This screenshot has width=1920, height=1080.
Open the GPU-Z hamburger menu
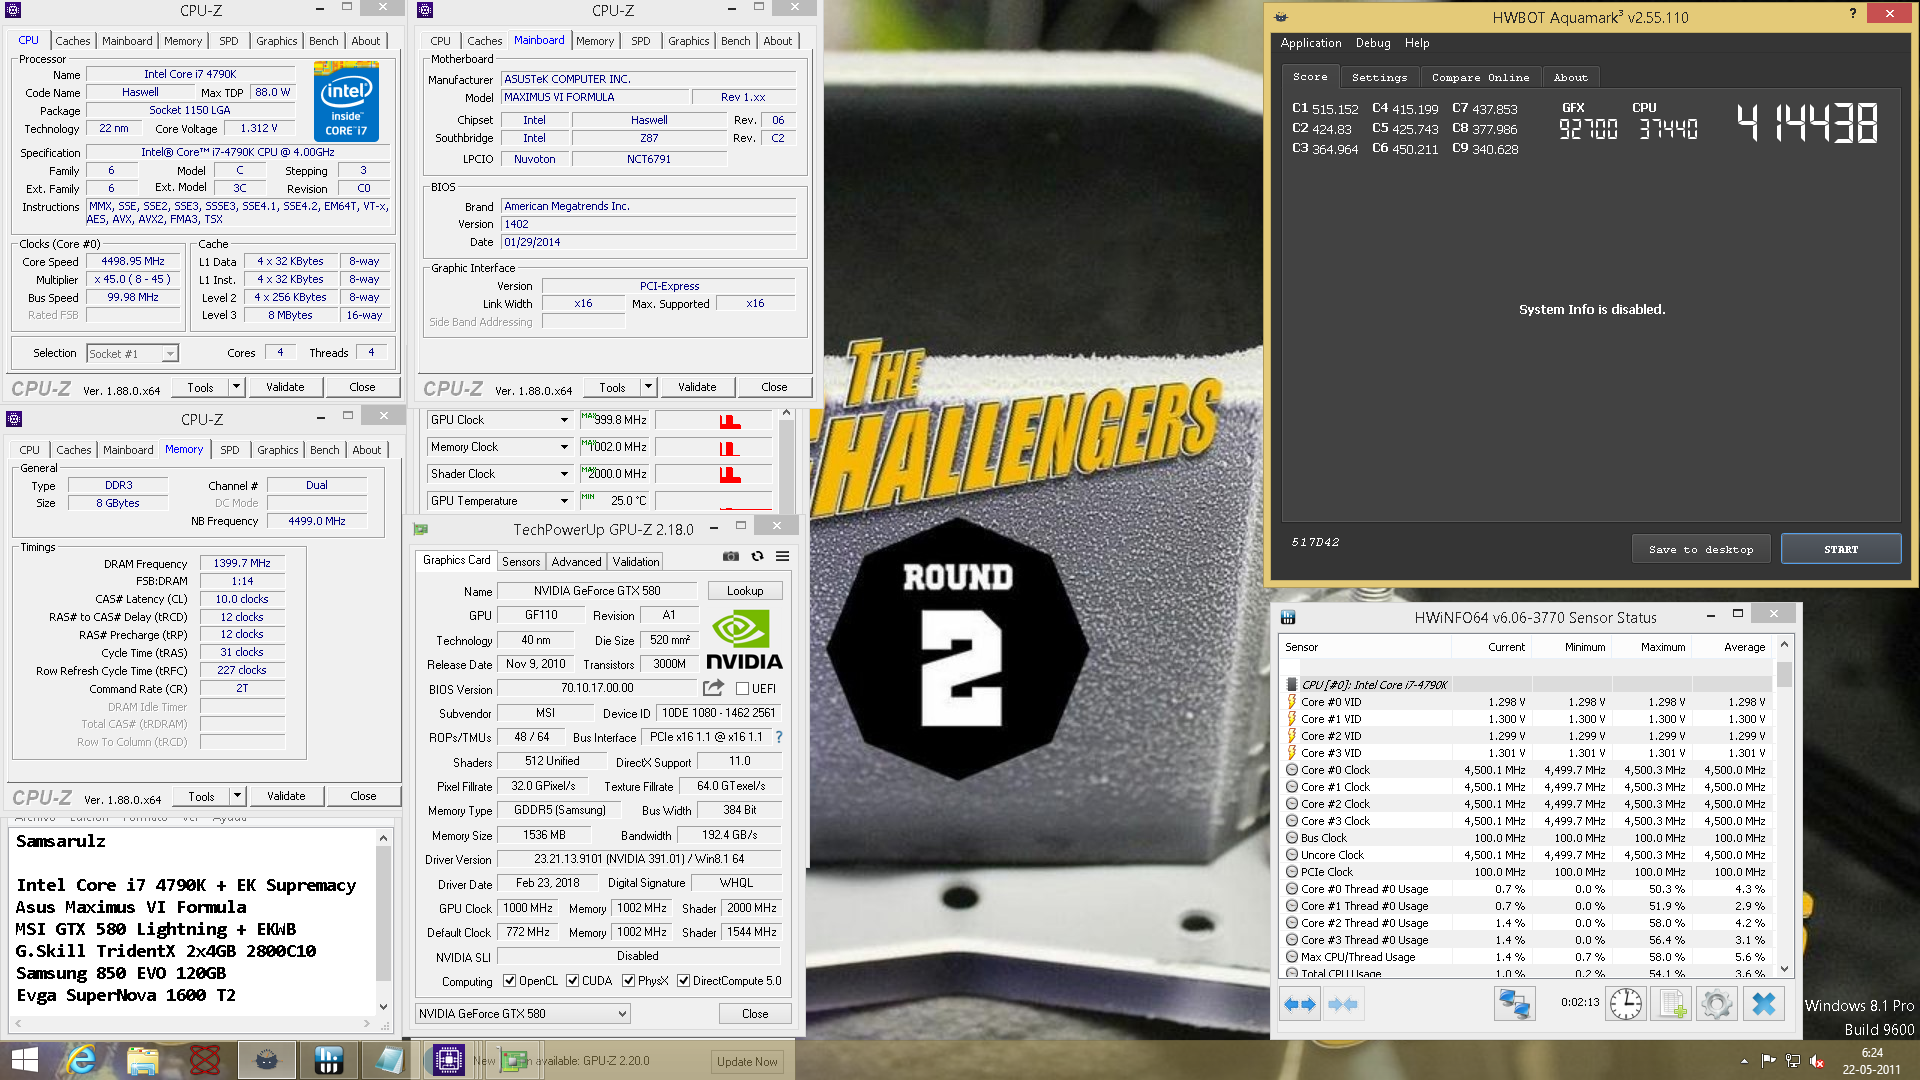[x=782, y=557]
